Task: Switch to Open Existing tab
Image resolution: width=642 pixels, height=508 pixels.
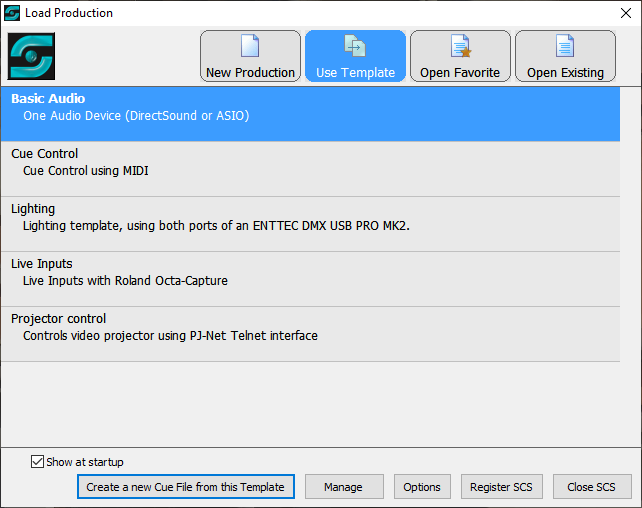Action: click(x=565, y=56)
